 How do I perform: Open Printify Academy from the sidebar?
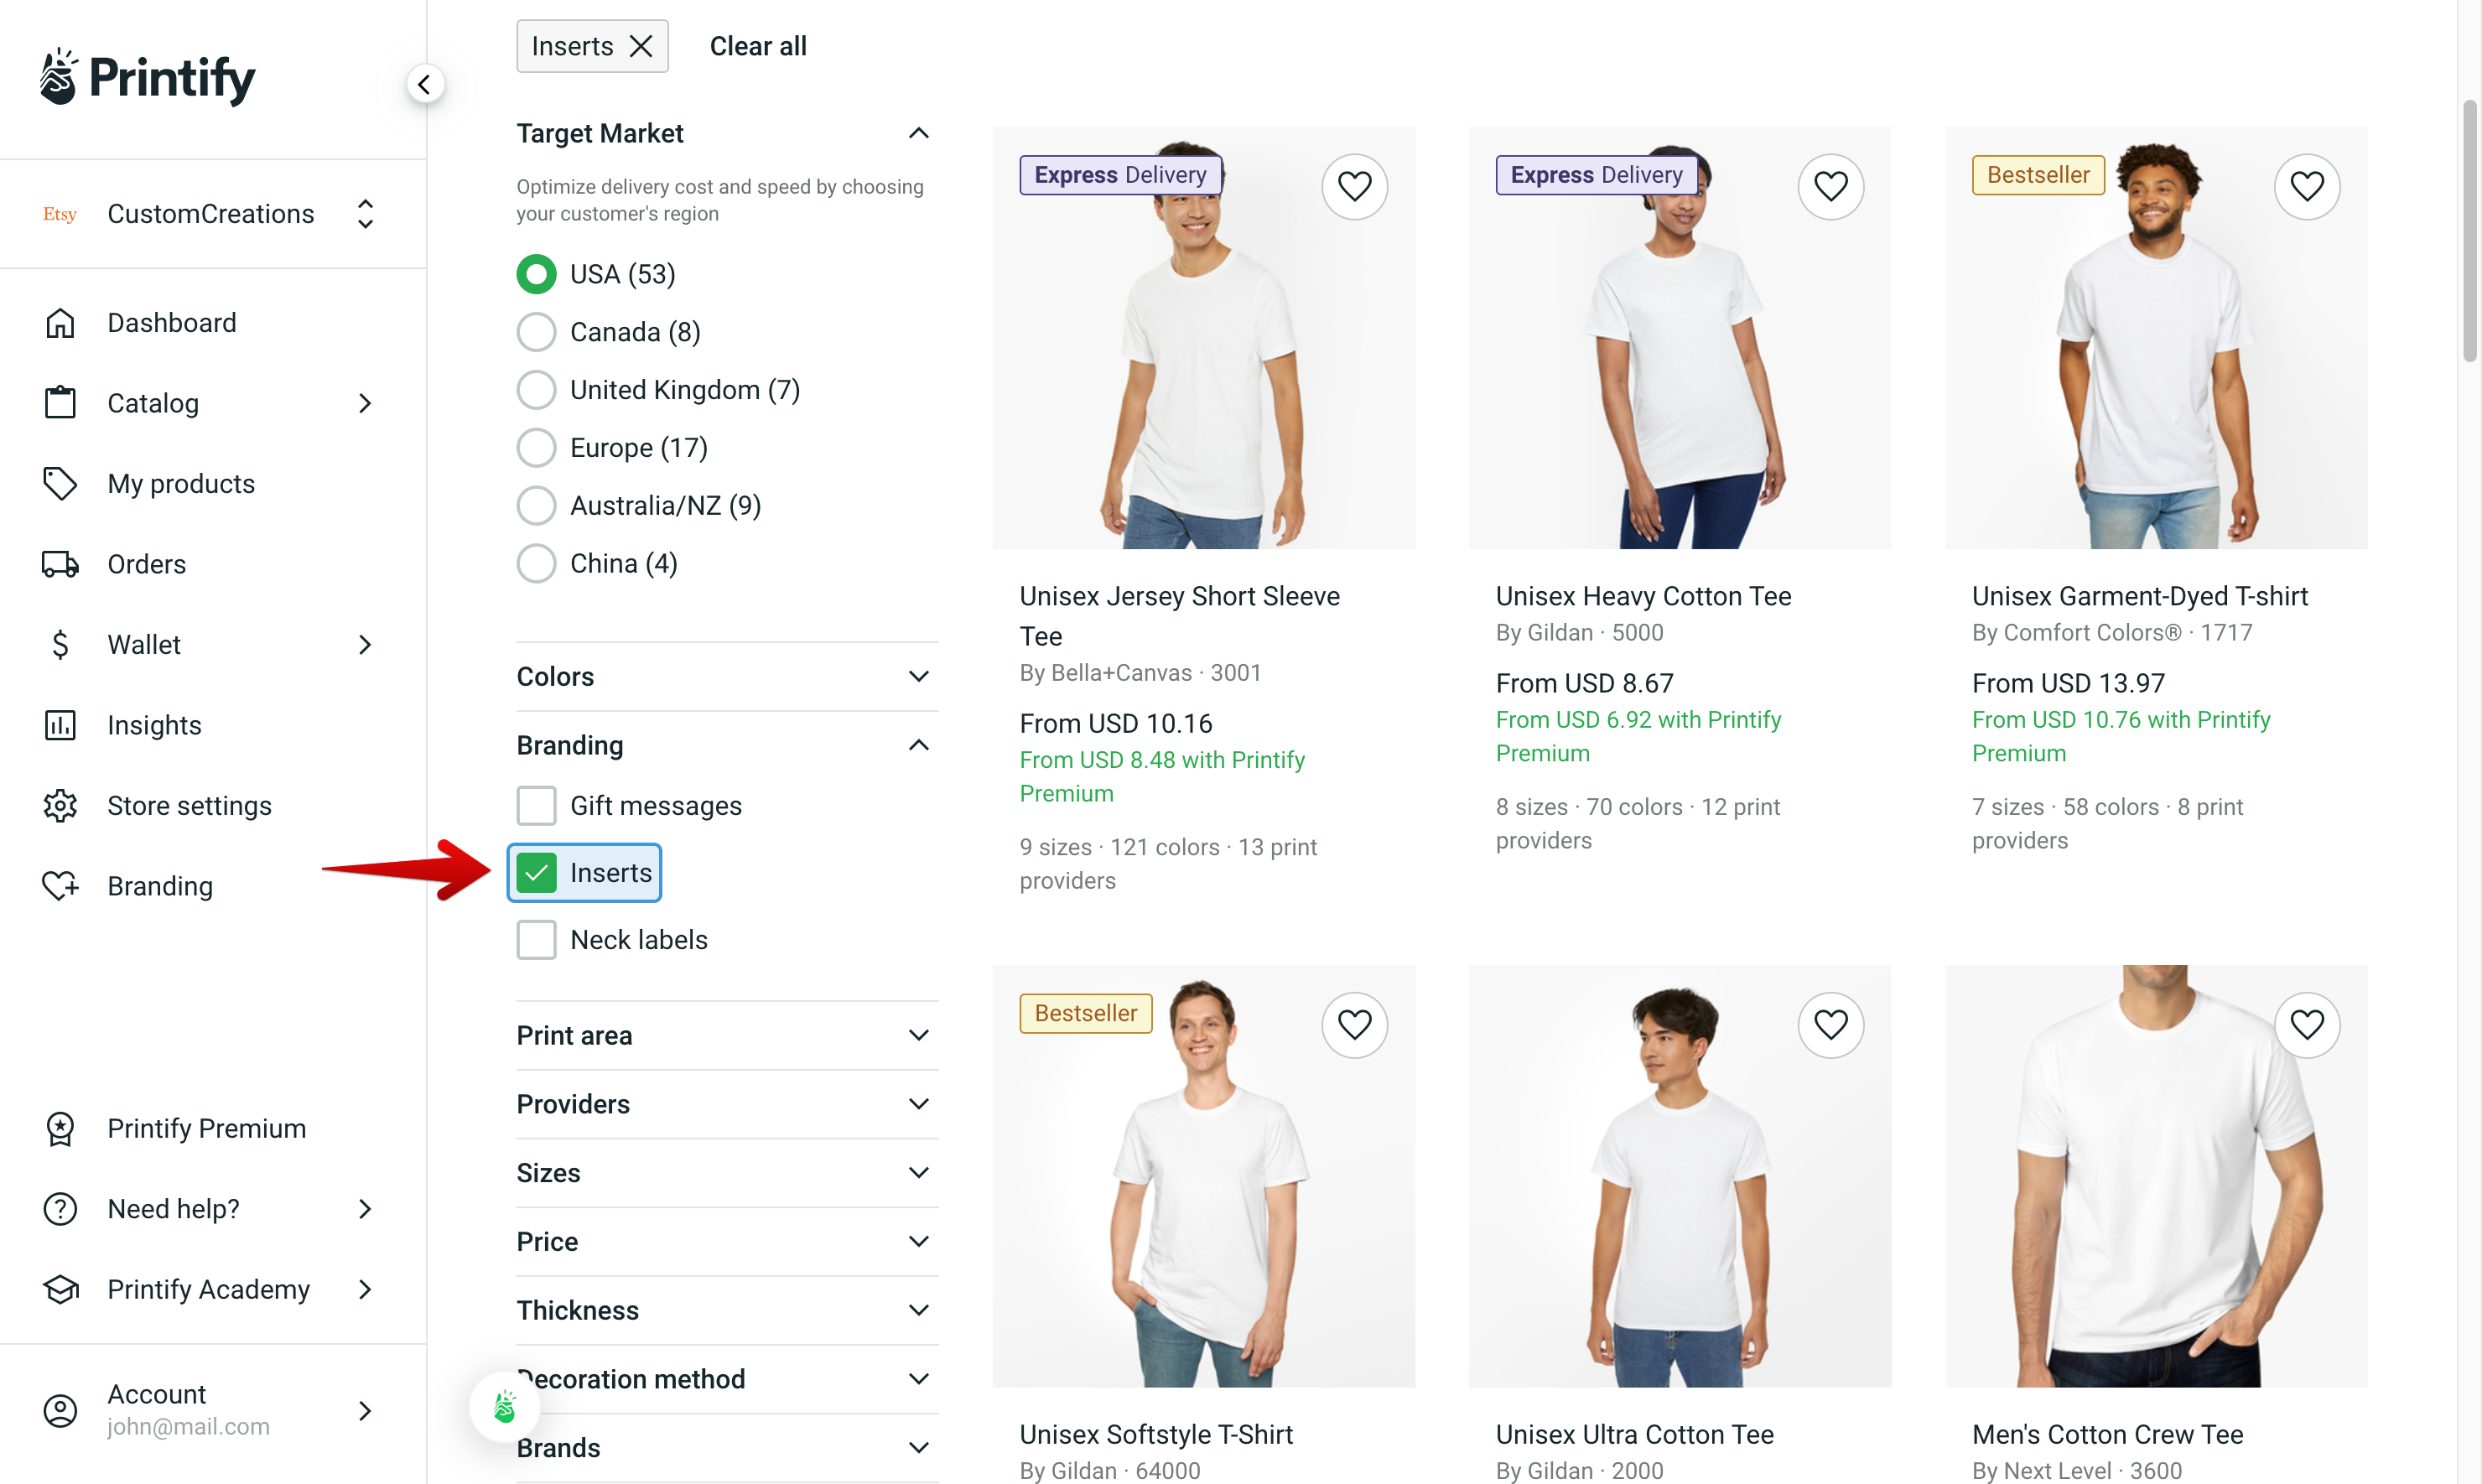(x=209, y=1289)
